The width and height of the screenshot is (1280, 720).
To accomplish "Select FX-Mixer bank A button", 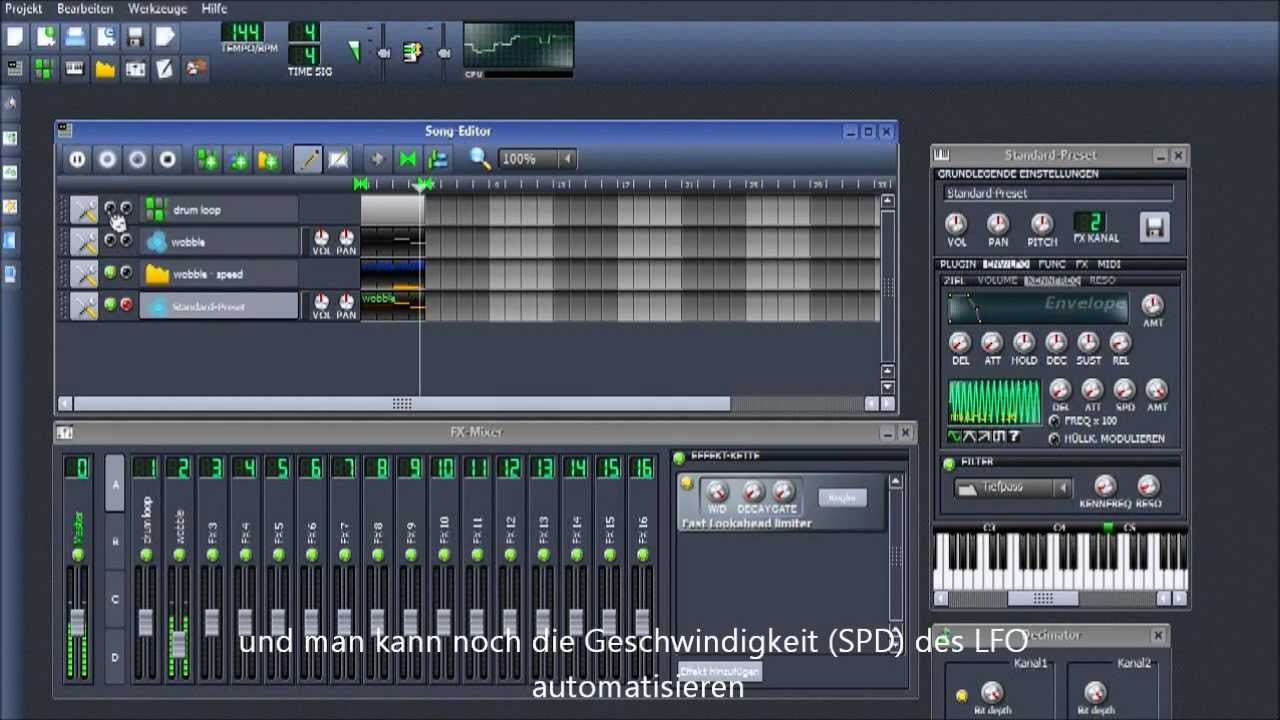I will click(x=115, y=484).
